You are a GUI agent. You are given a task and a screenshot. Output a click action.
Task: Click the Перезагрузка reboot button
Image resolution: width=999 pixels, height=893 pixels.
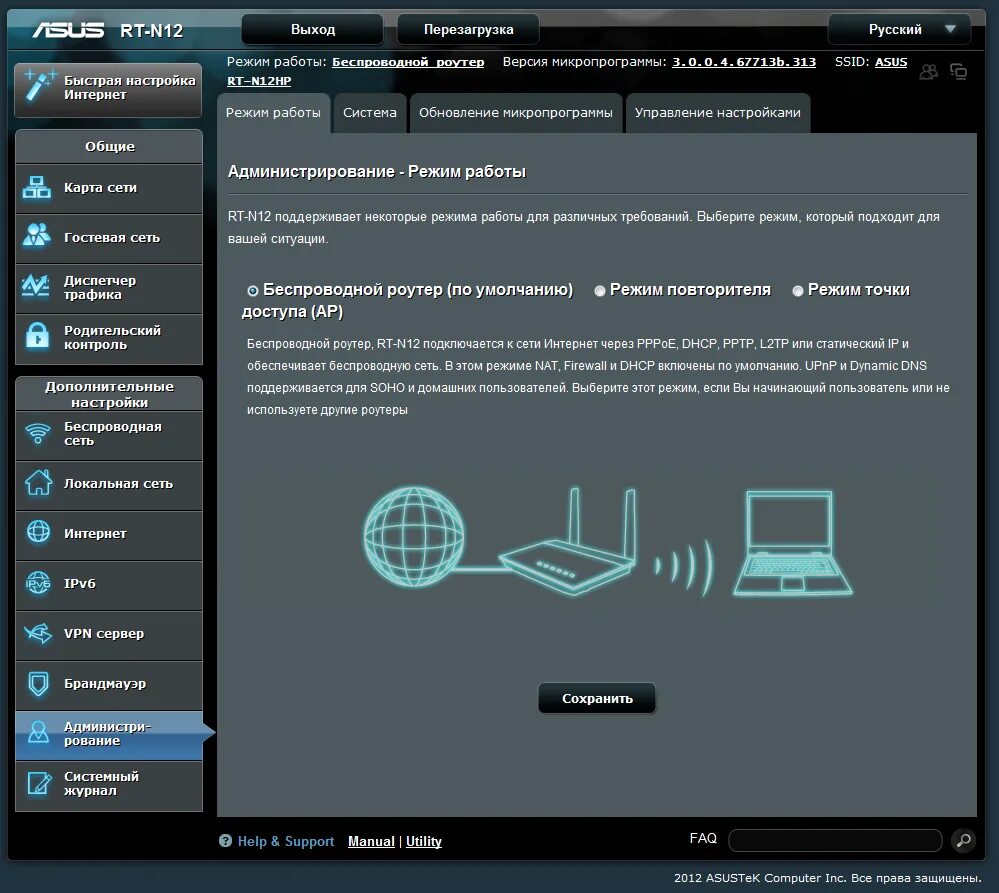point(468,29)
